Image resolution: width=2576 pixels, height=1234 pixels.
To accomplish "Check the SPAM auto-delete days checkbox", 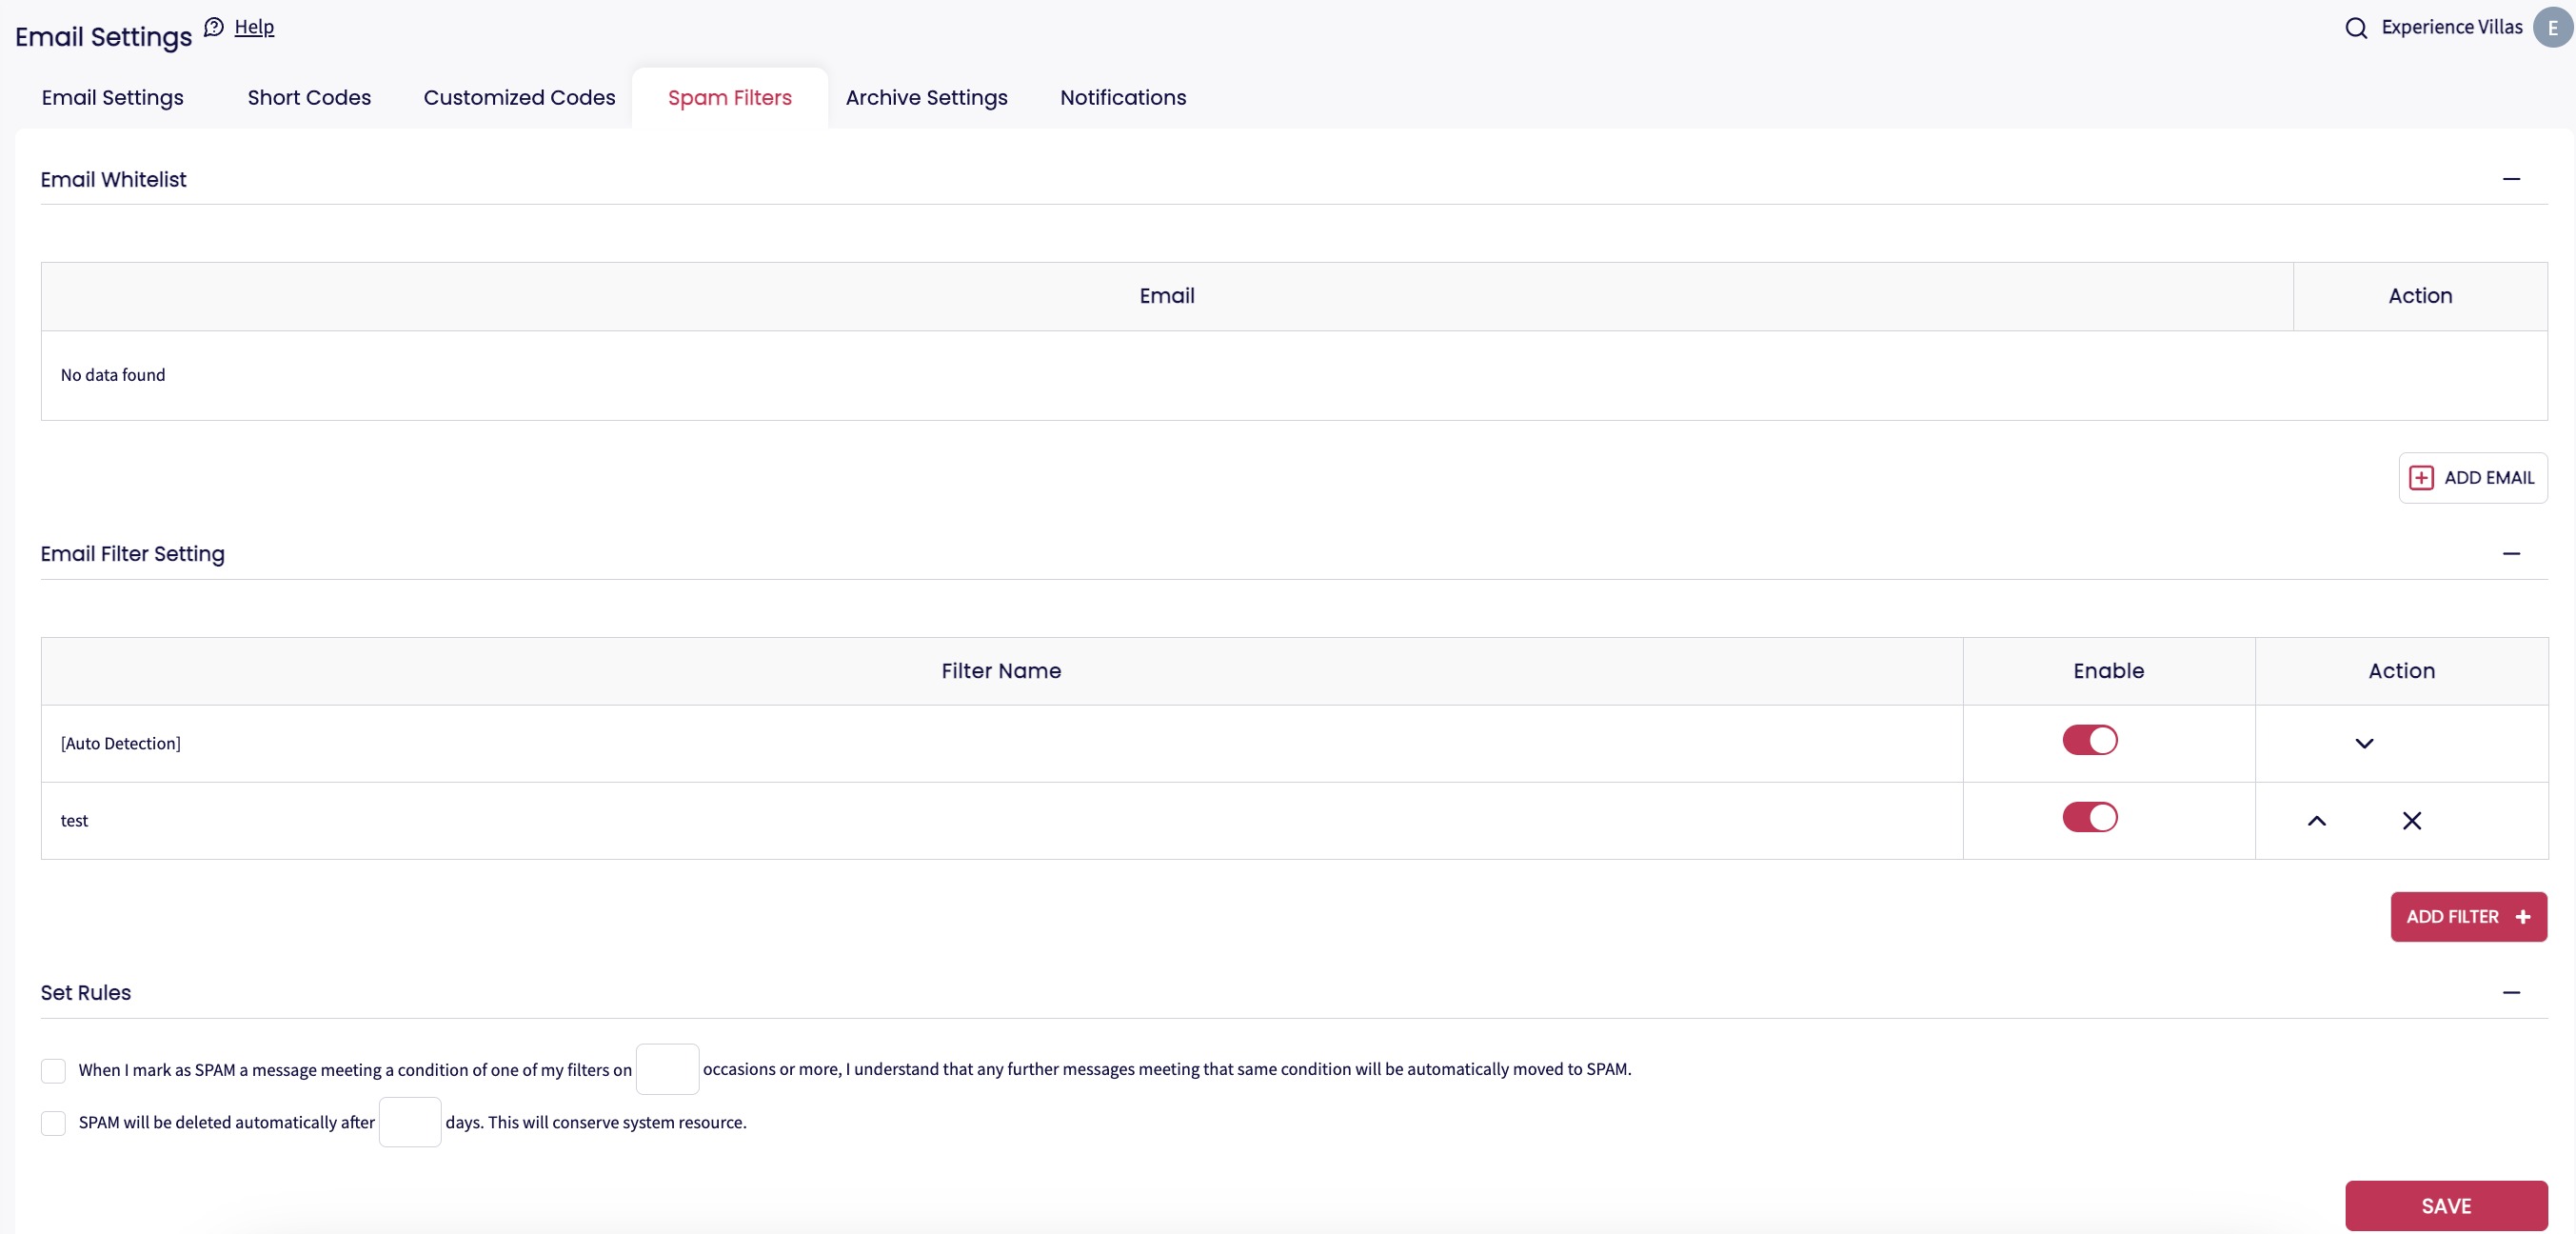I will (x=53, y=1123).
